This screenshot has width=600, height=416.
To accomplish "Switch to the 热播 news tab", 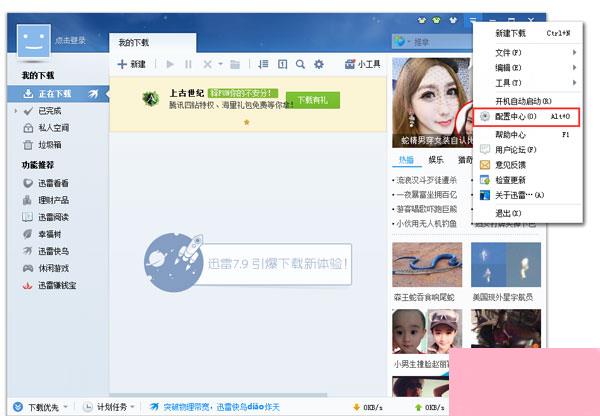I will (x=406, y=160).
